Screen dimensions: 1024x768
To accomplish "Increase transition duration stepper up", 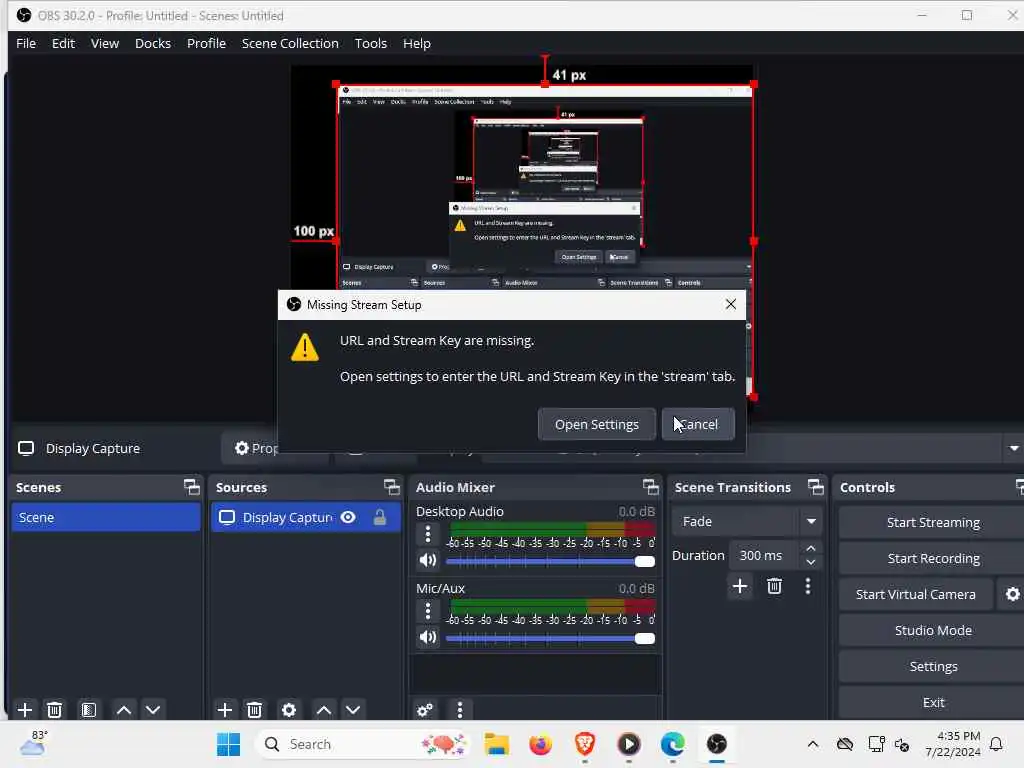I will point(810,548).
